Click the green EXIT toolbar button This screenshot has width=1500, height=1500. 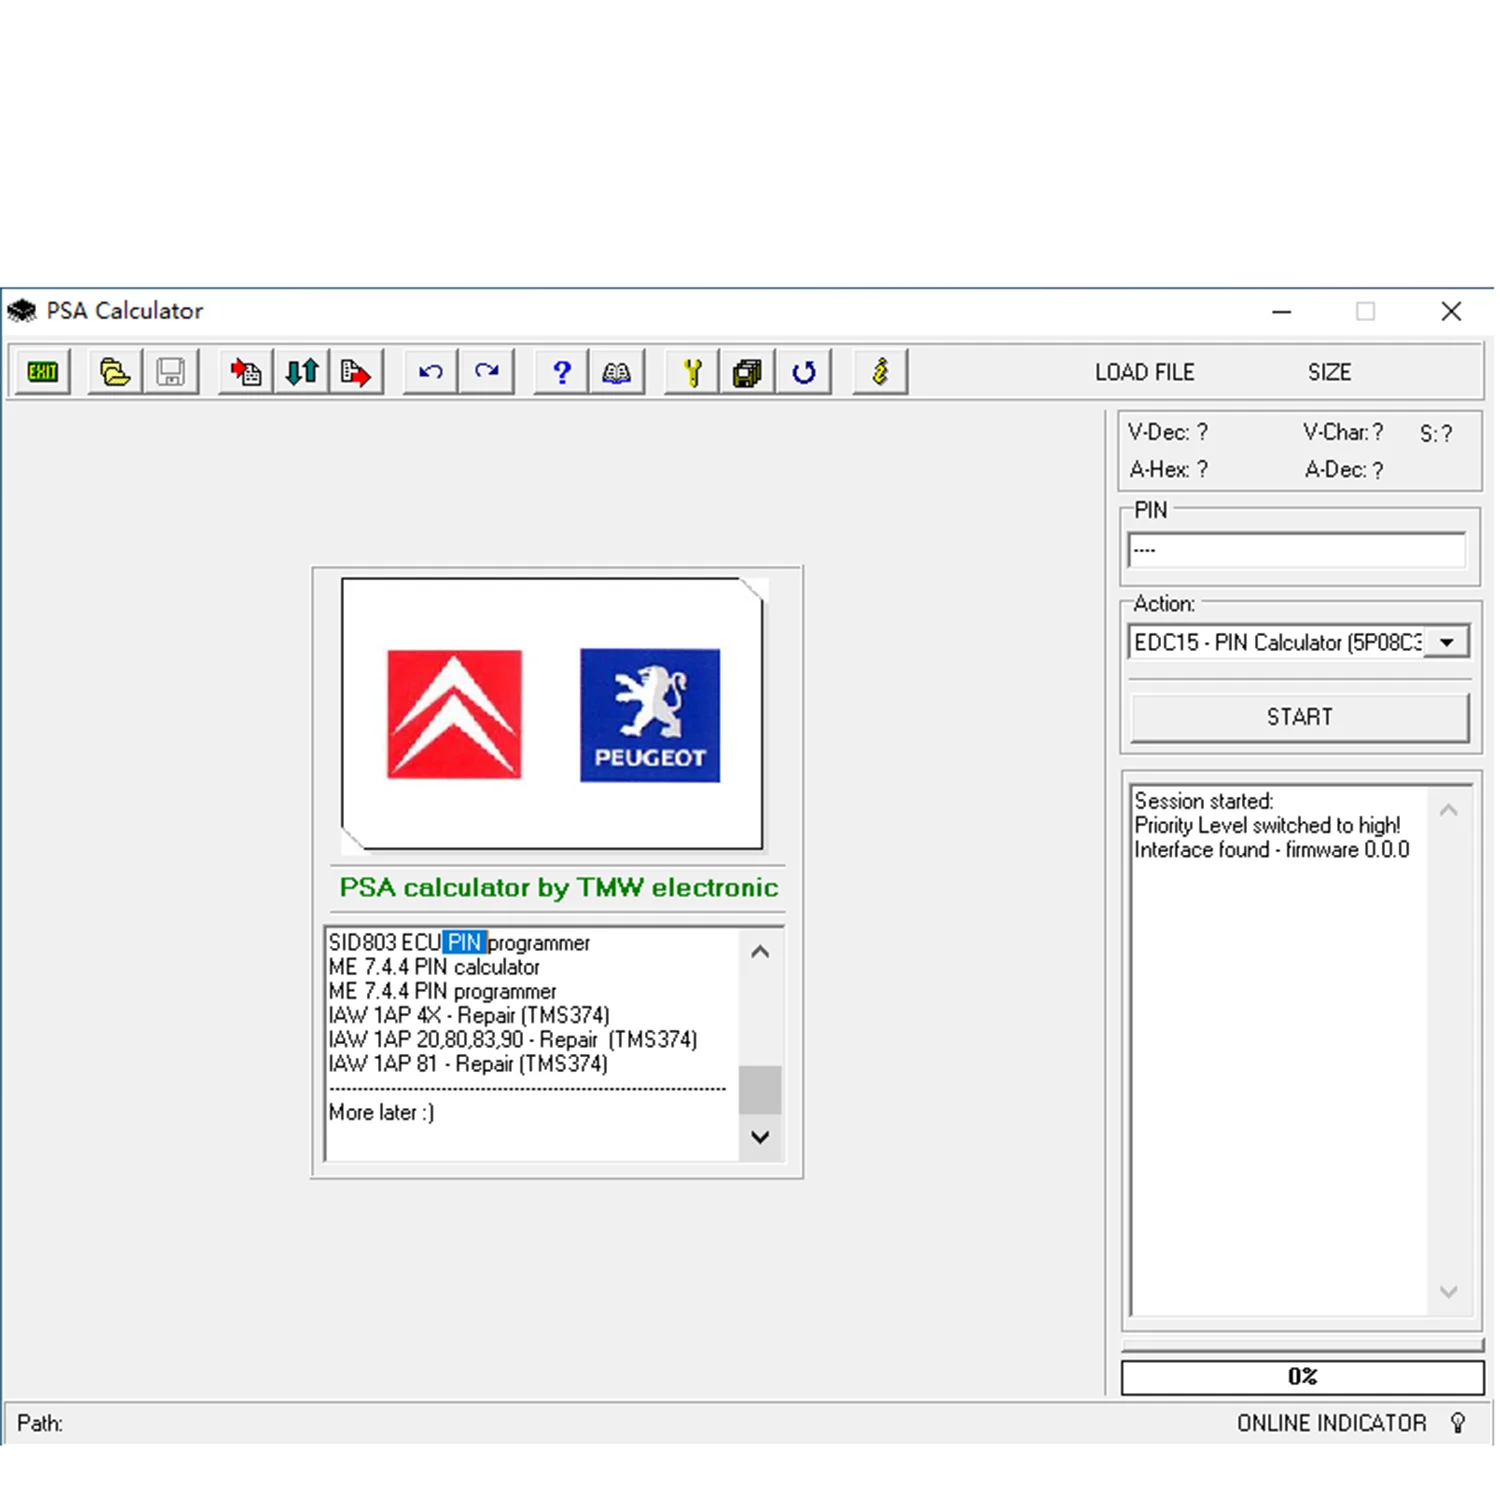click(x=43, y=372)
